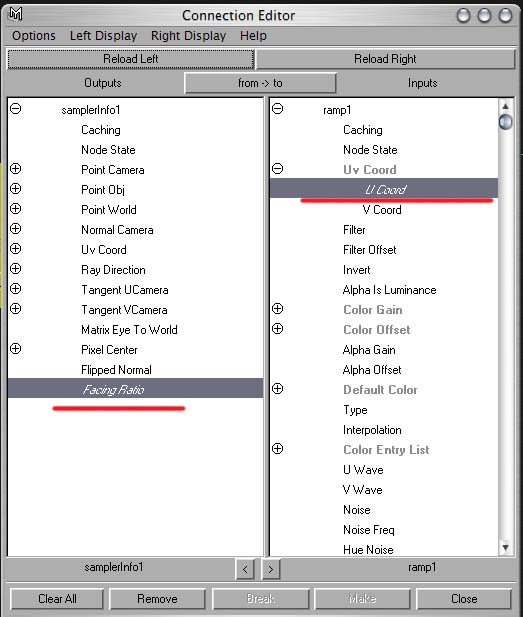This screenshot has height=617, width=523.
Task: Click the Reload Left button
Action: coord(131,59)
